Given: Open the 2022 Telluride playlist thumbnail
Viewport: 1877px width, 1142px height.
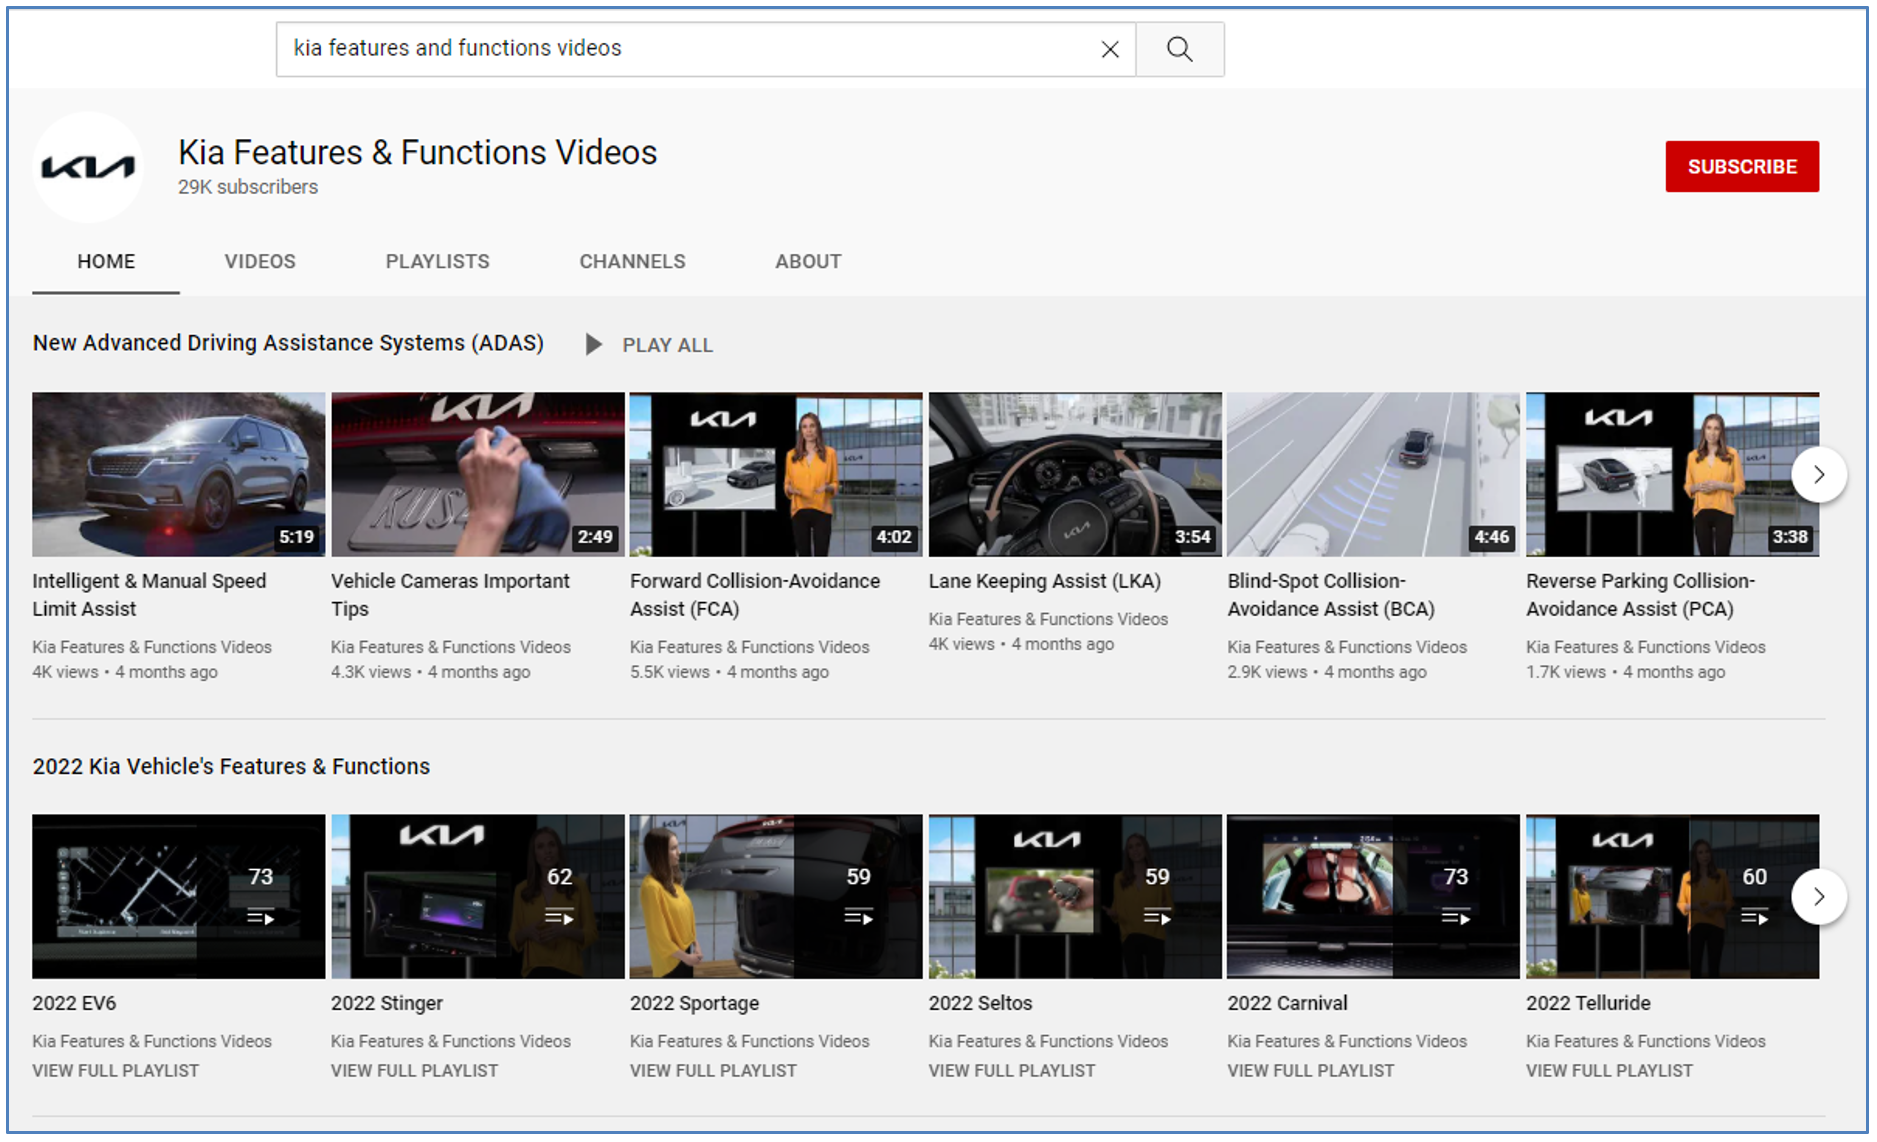Looking at the screenshot, I should click(1672, 896).
